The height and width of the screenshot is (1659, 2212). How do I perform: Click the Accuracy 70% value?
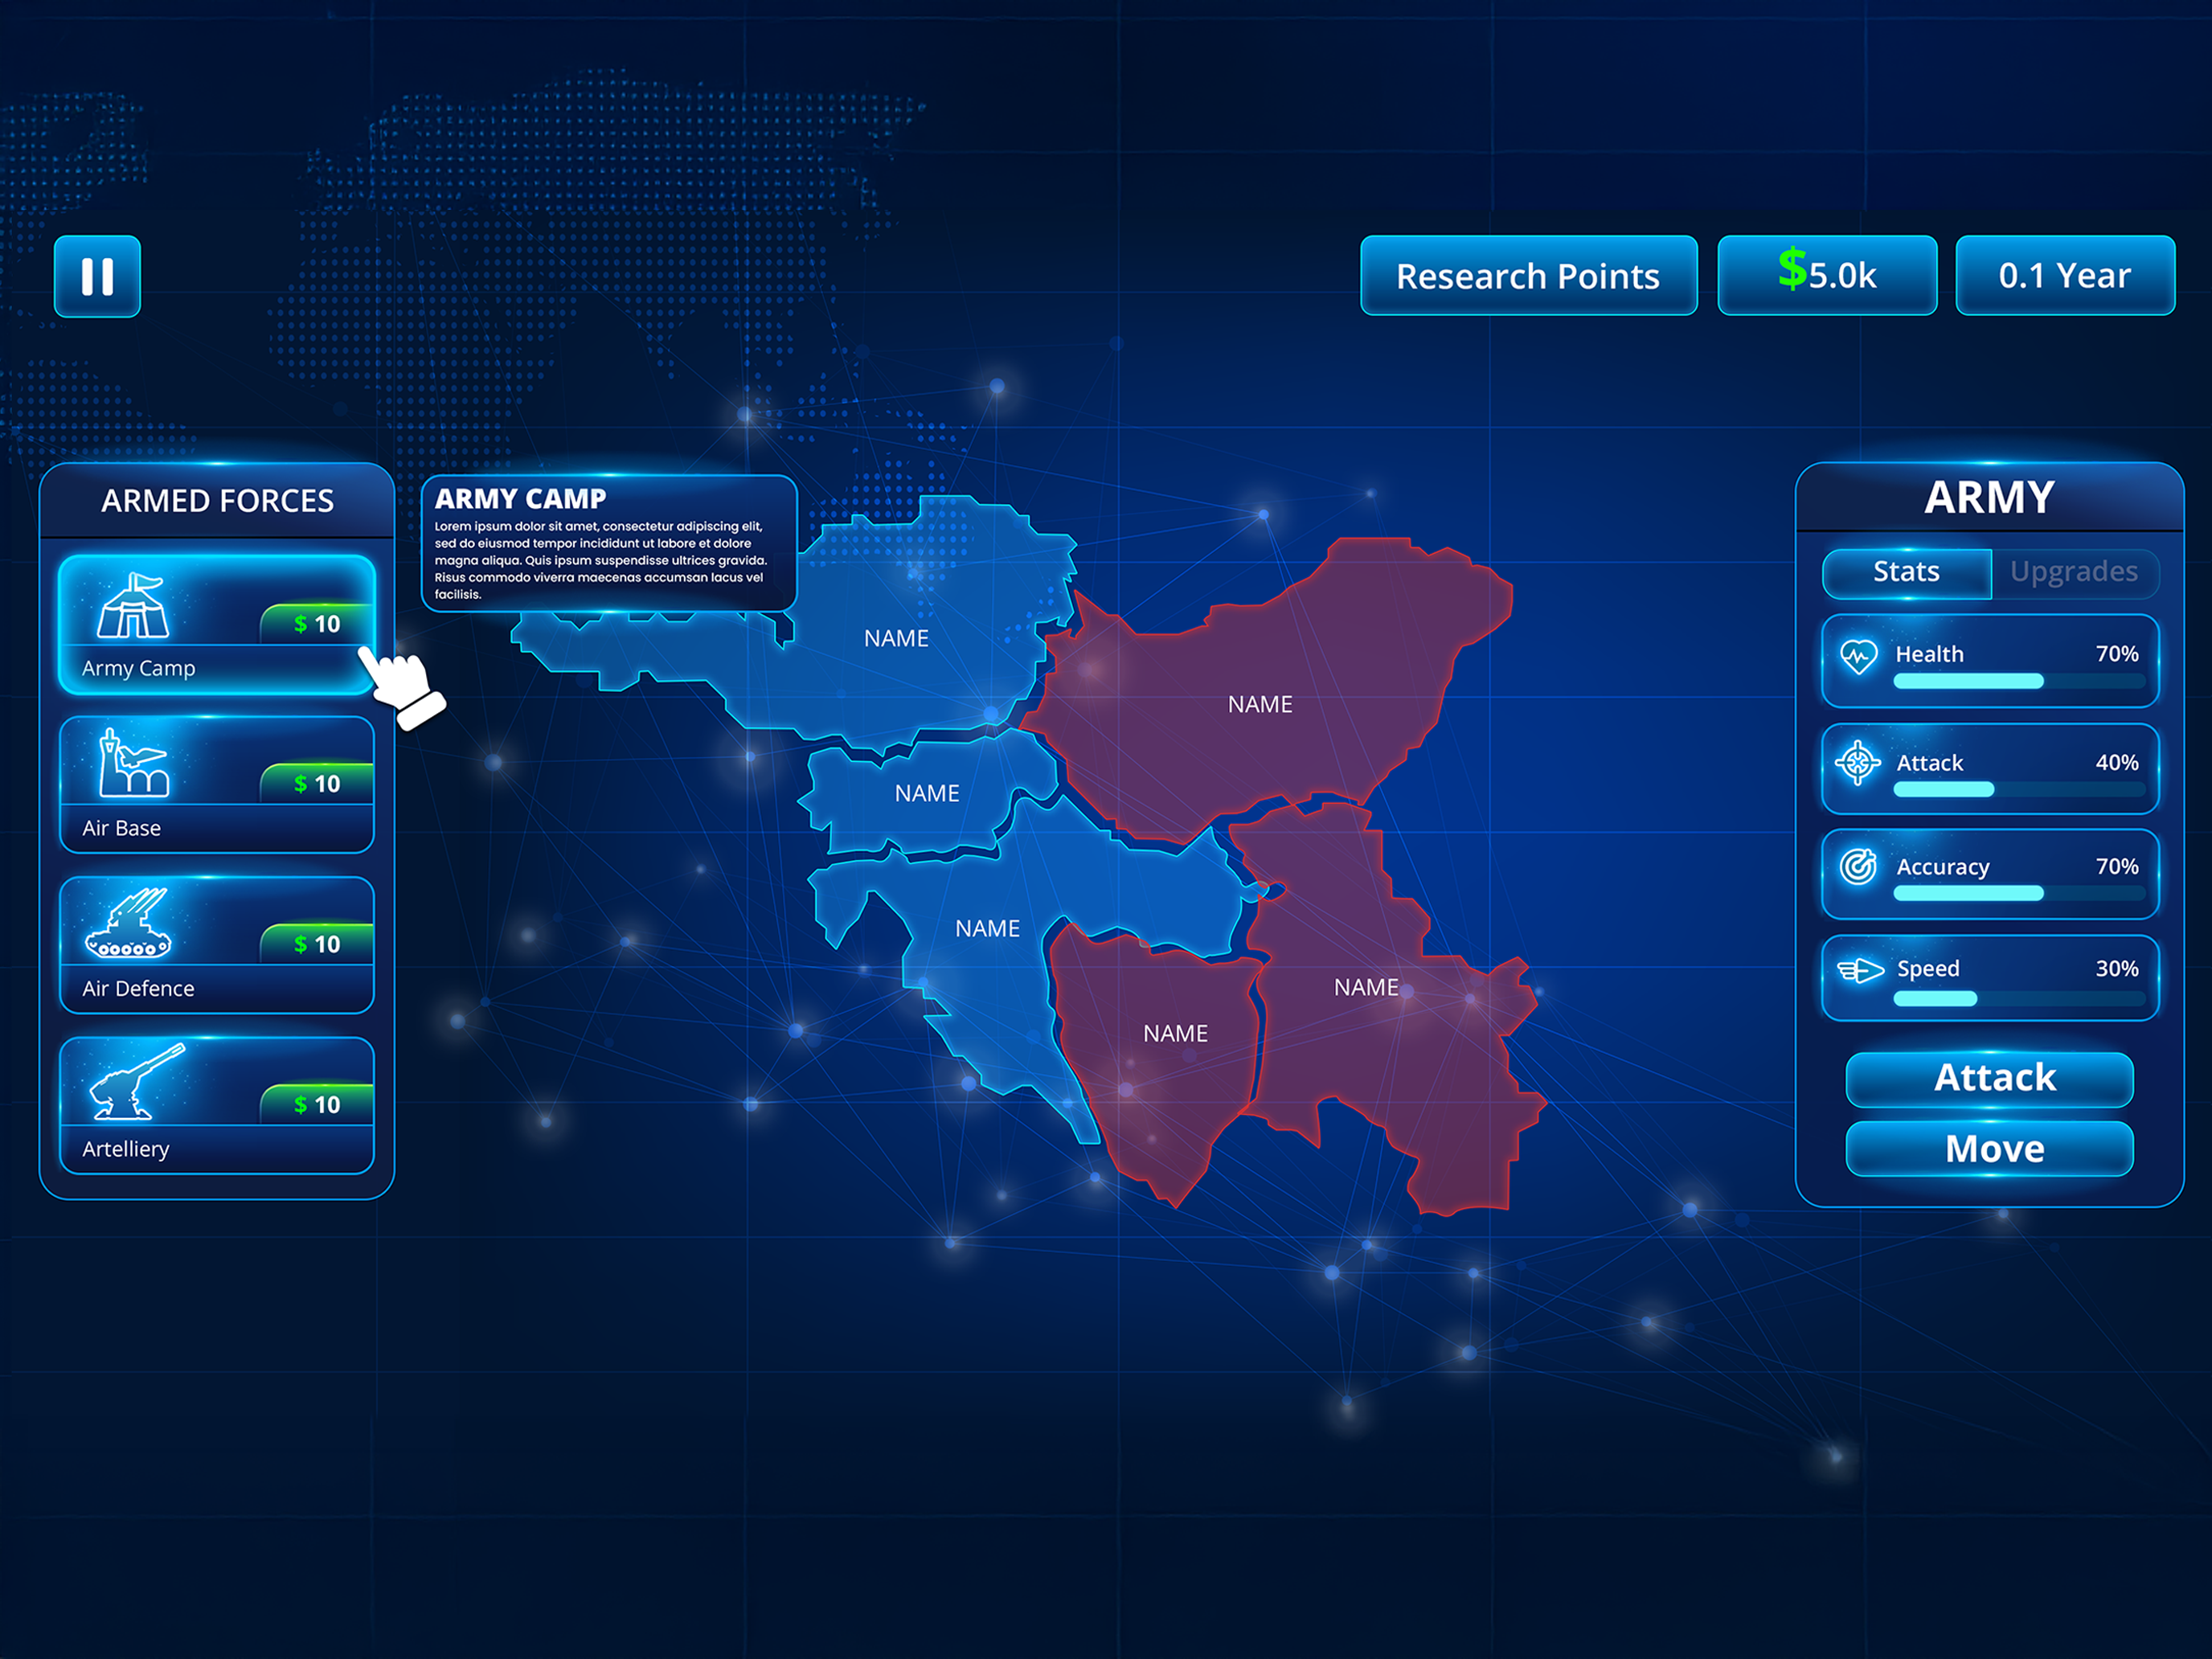(x=2117, y=866)
